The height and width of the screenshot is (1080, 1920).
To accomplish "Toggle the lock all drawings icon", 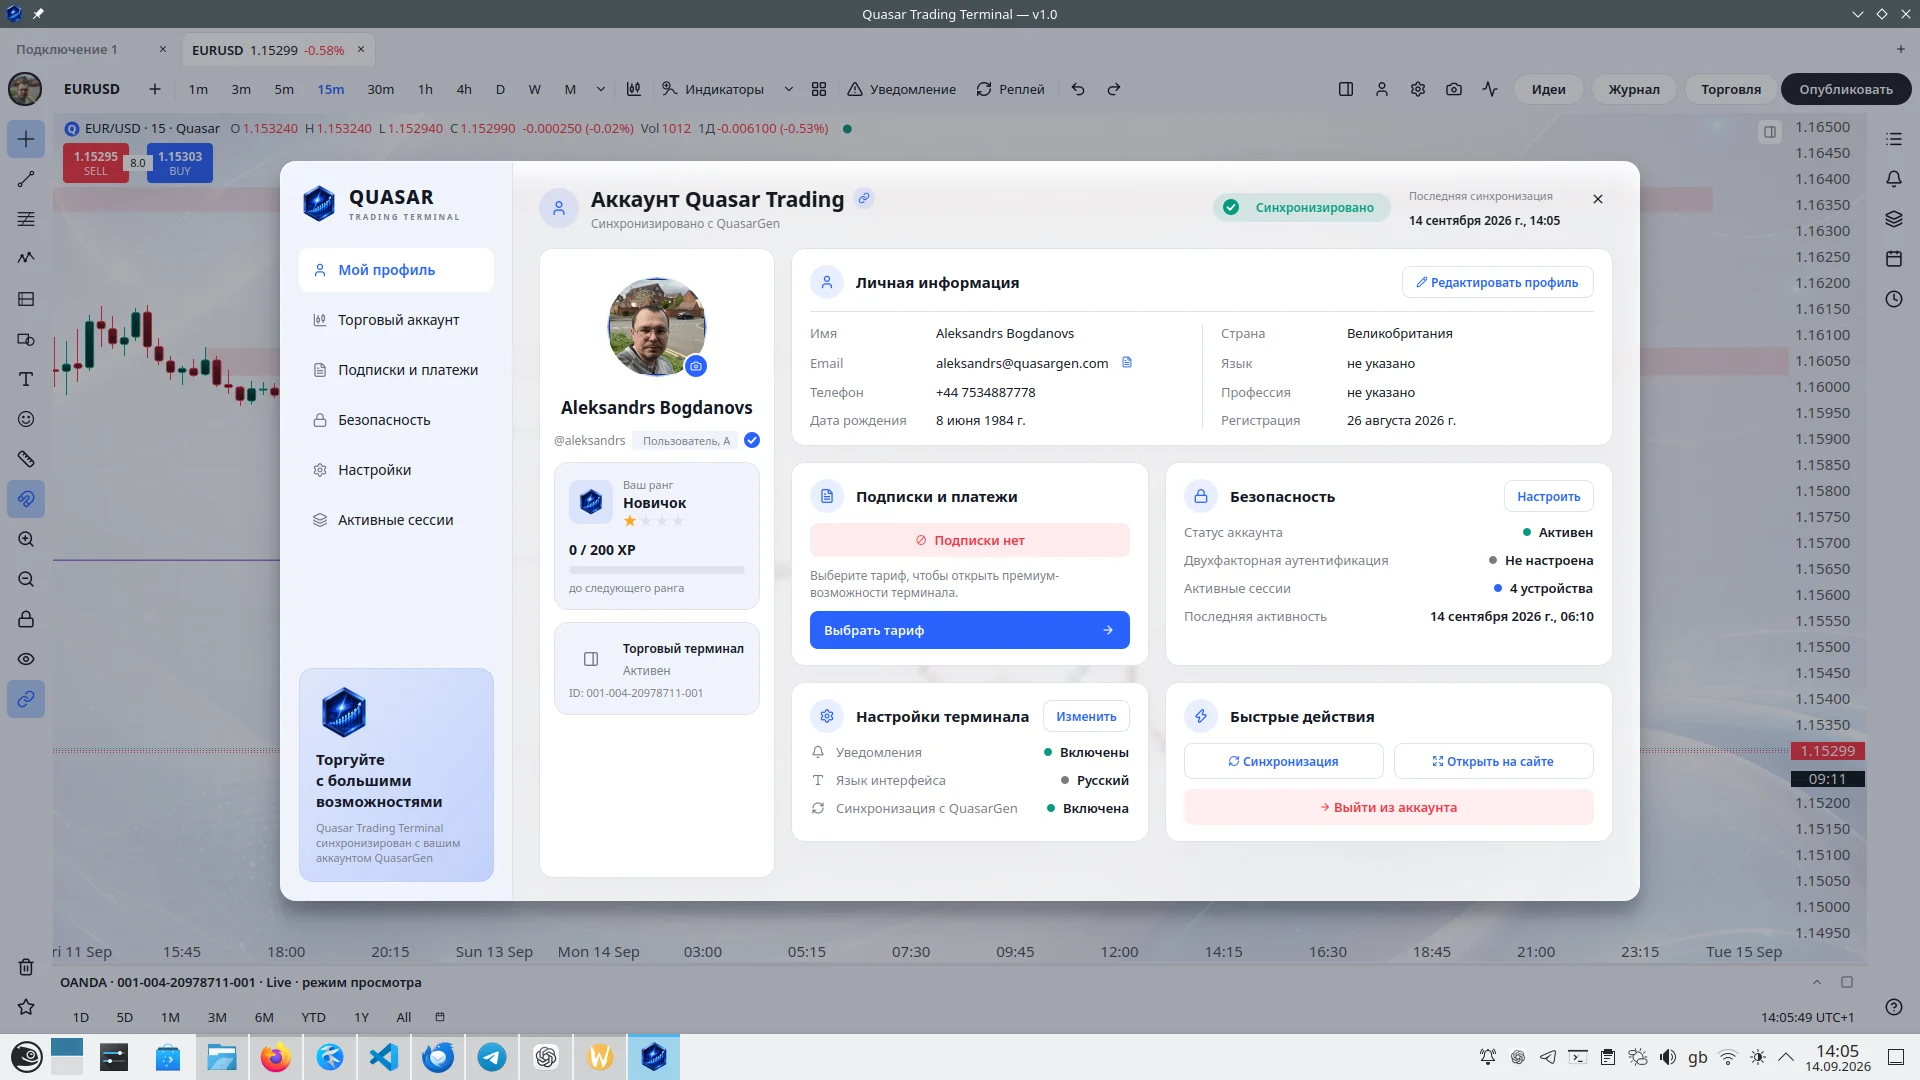I will (26, 619).
